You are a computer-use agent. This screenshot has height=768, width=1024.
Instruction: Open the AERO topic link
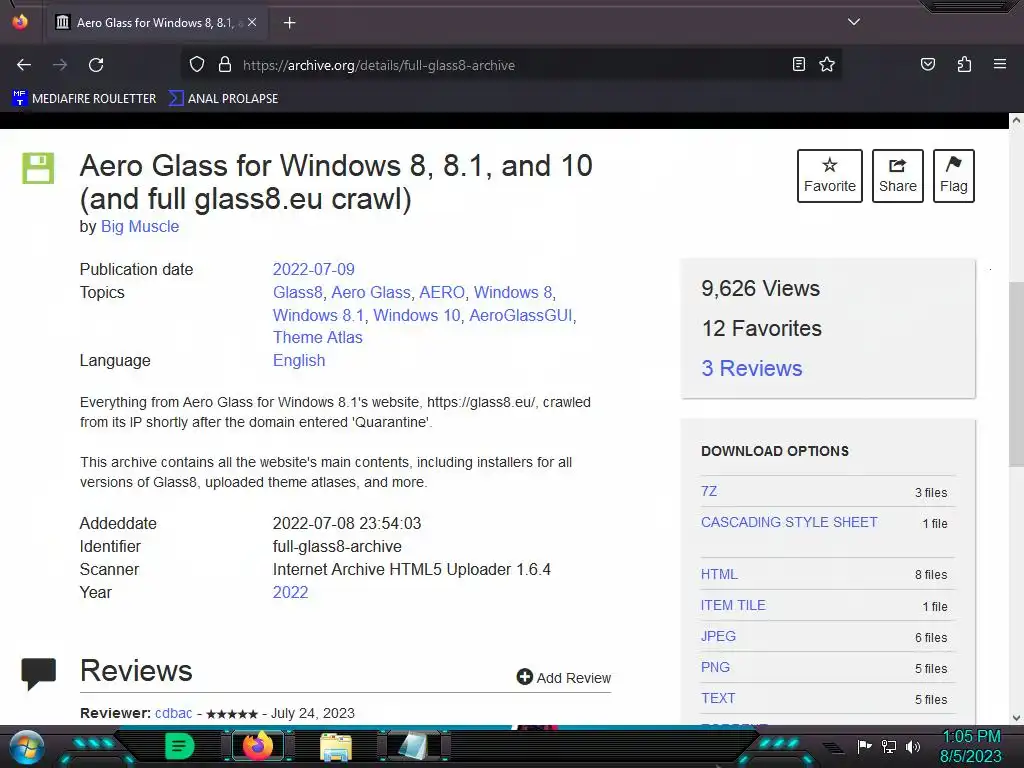point(442,293)
